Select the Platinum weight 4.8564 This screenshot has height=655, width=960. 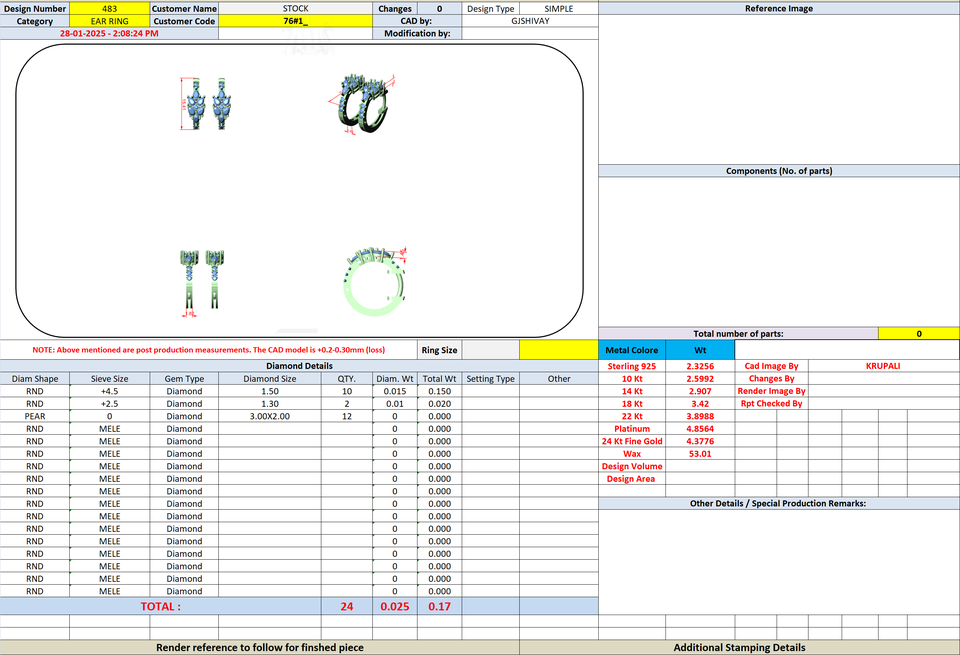pos(700,429)
